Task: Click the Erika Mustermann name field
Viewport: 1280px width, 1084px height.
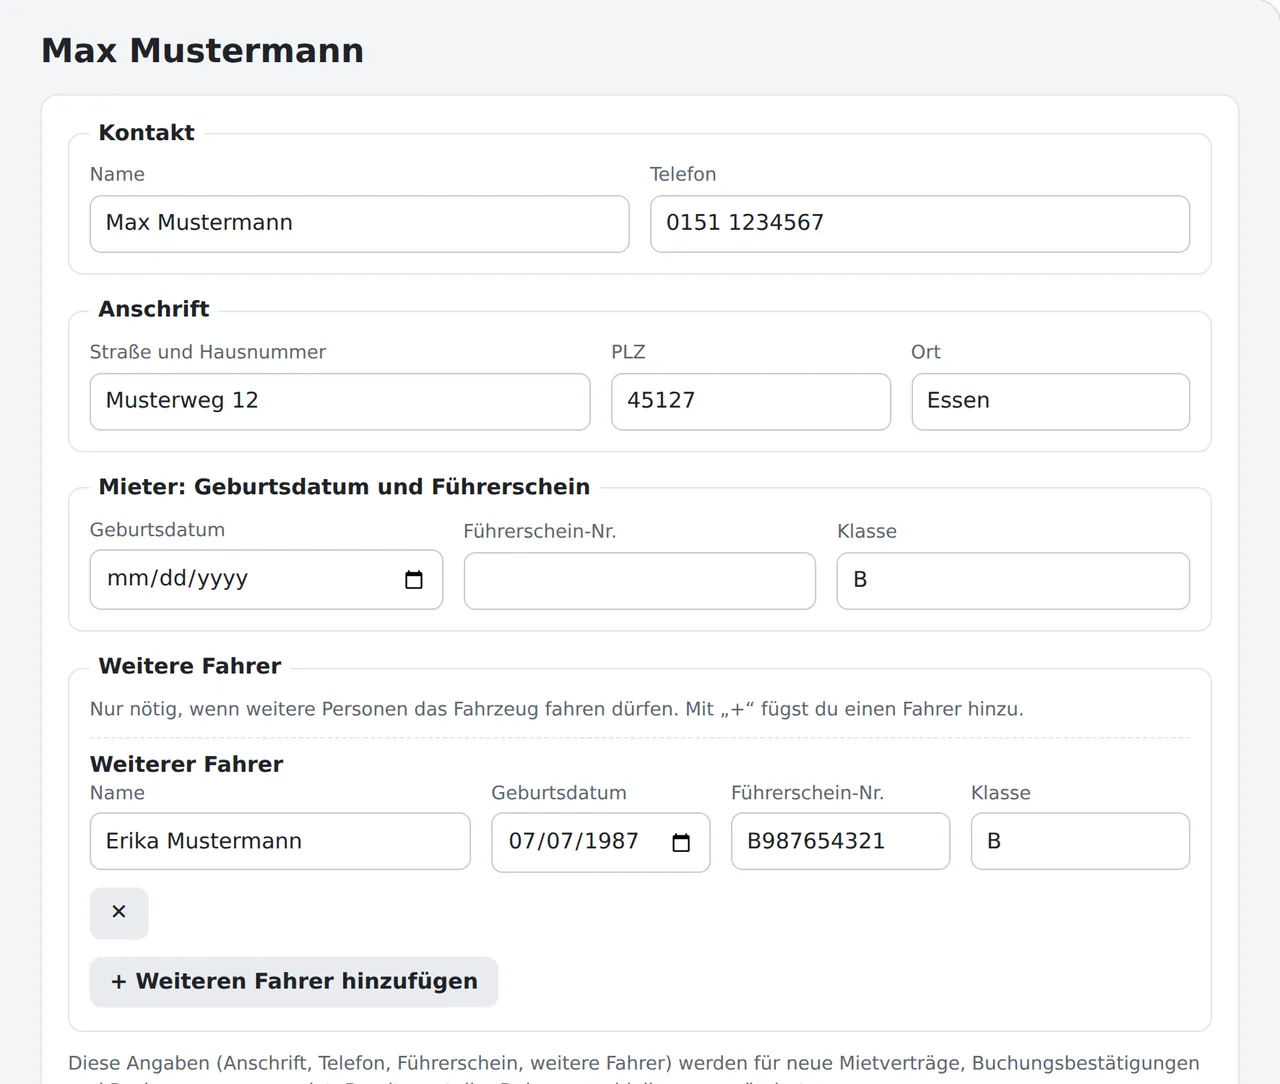Action: click(280, 841)
